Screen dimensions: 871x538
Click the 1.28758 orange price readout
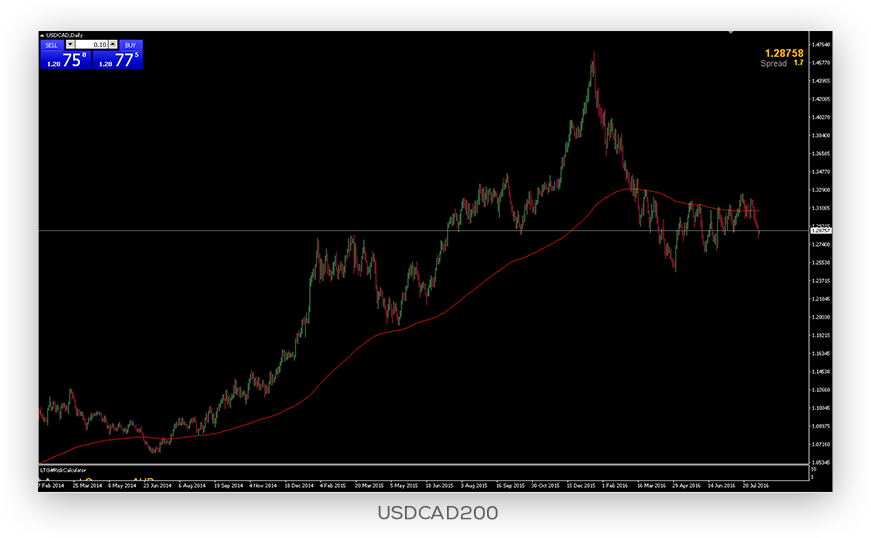784,50
